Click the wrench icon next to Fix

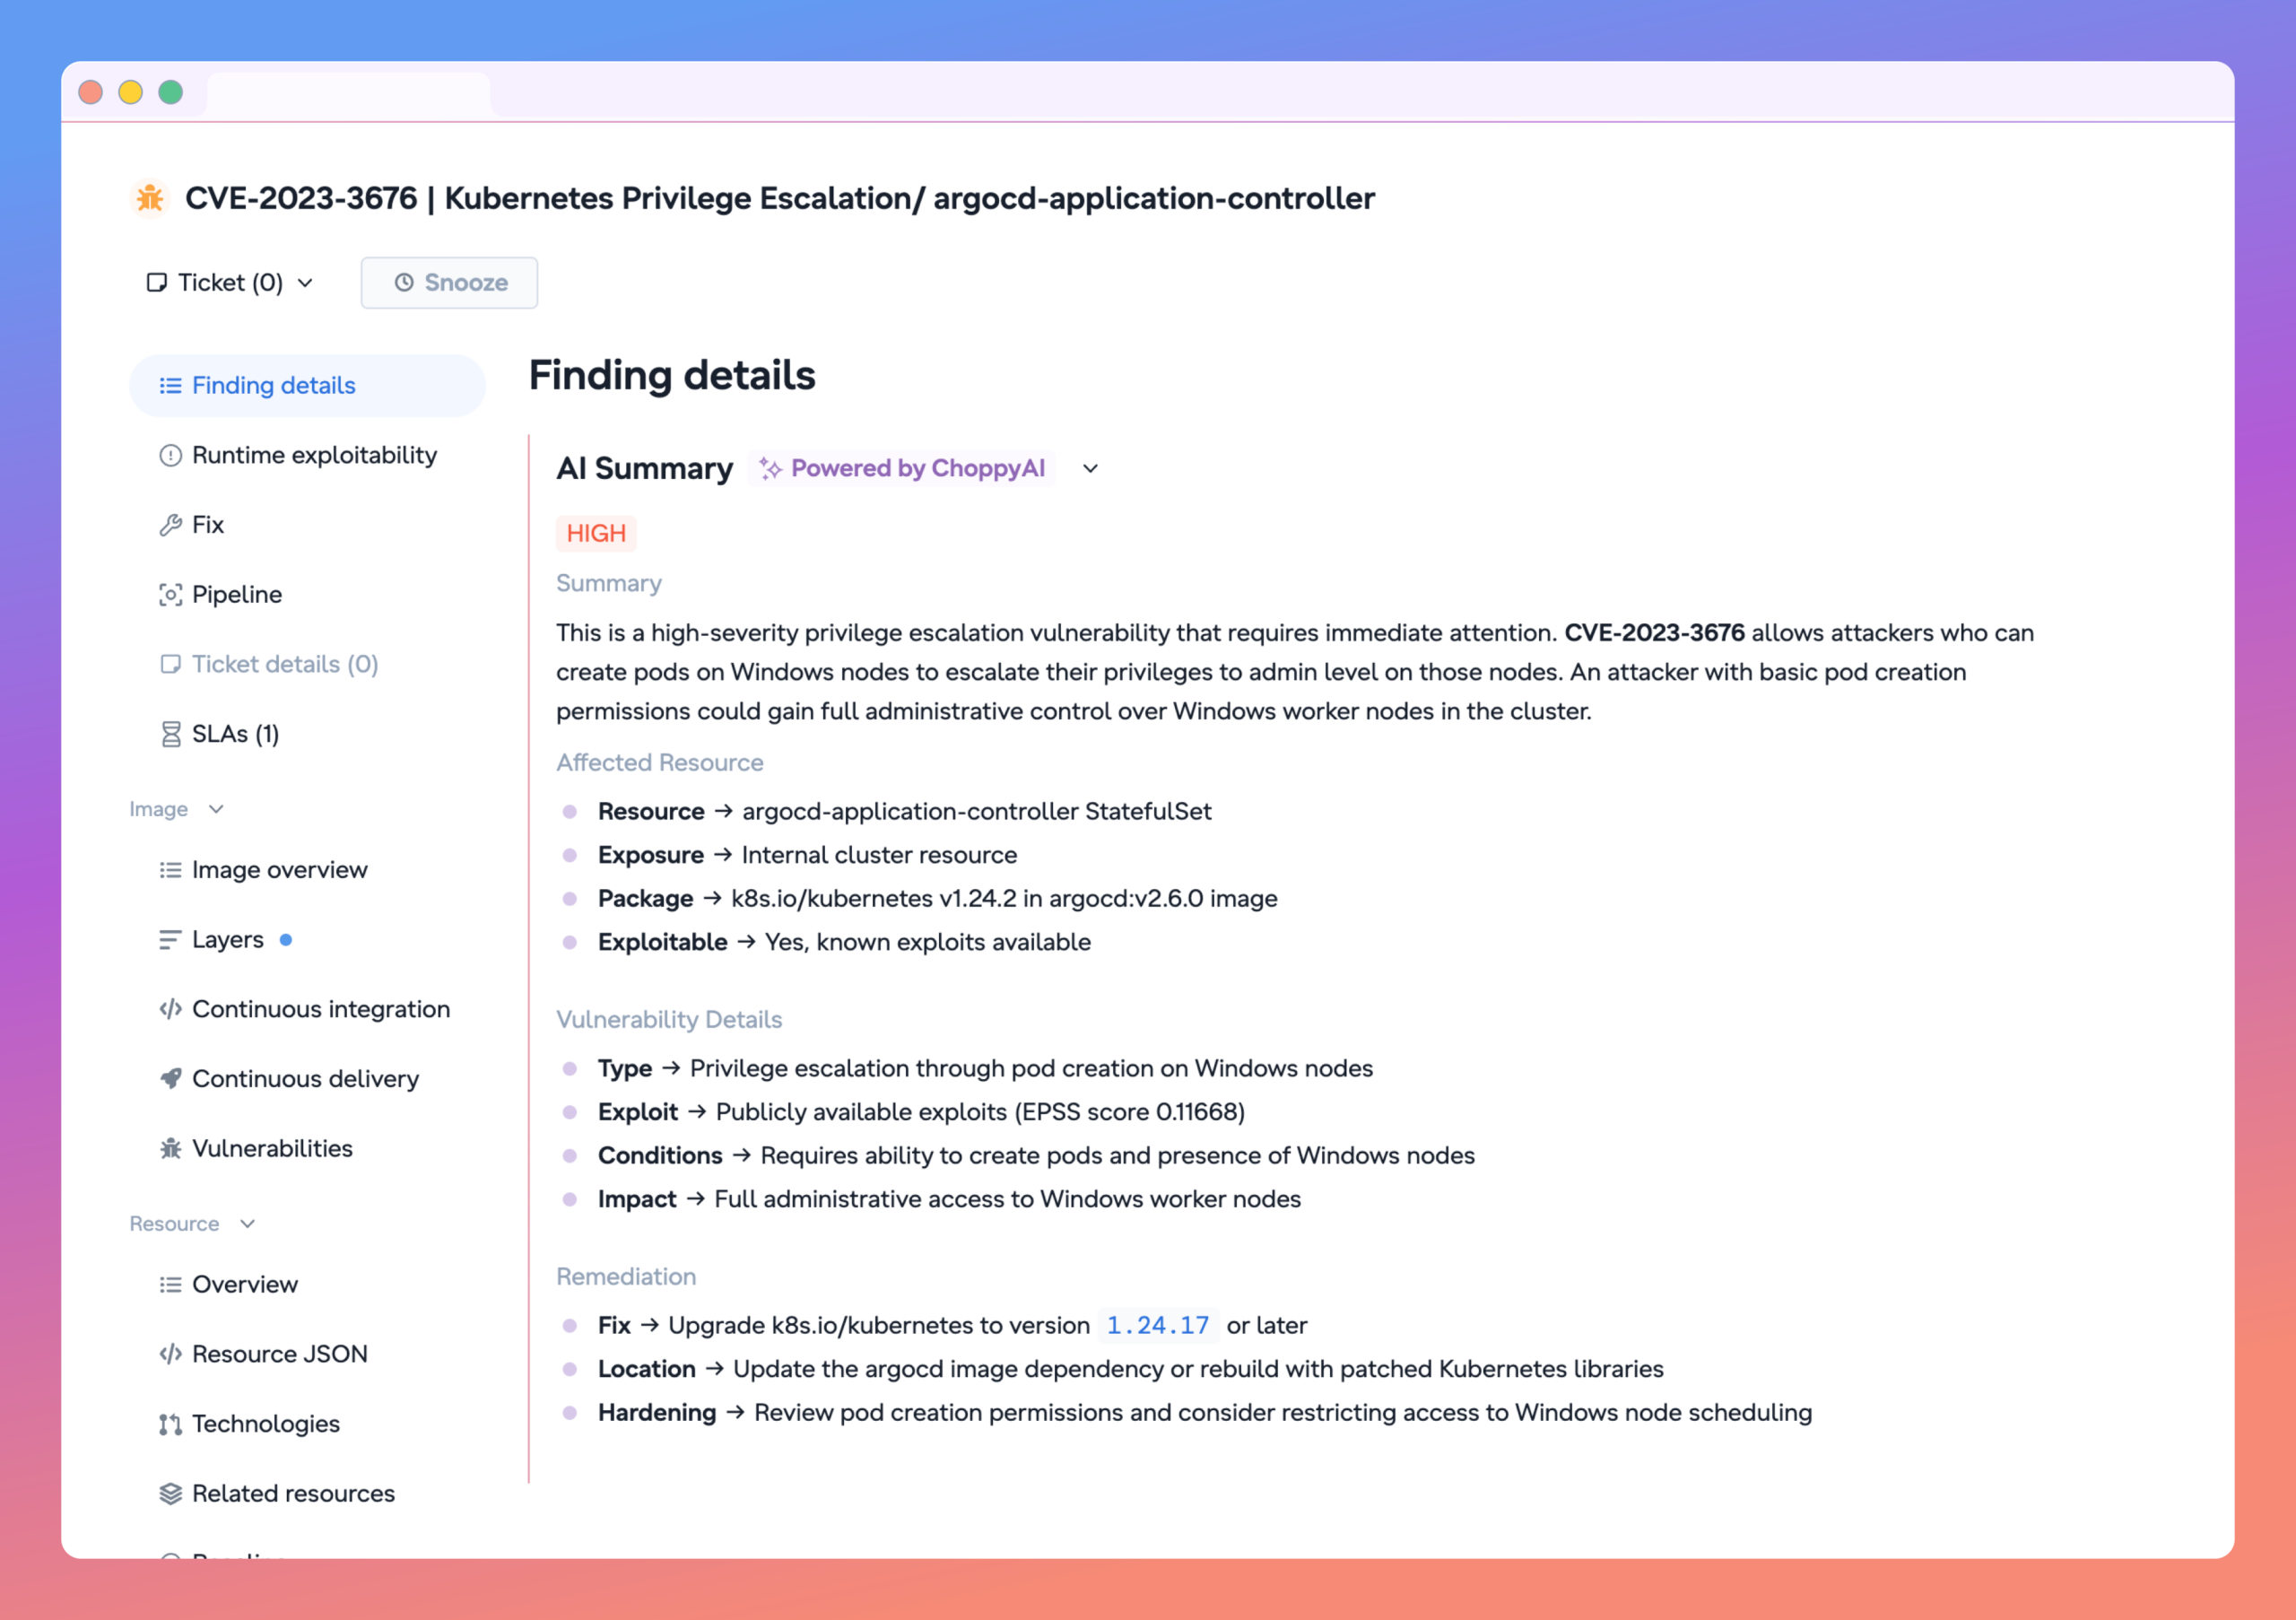tap(171, 525)
